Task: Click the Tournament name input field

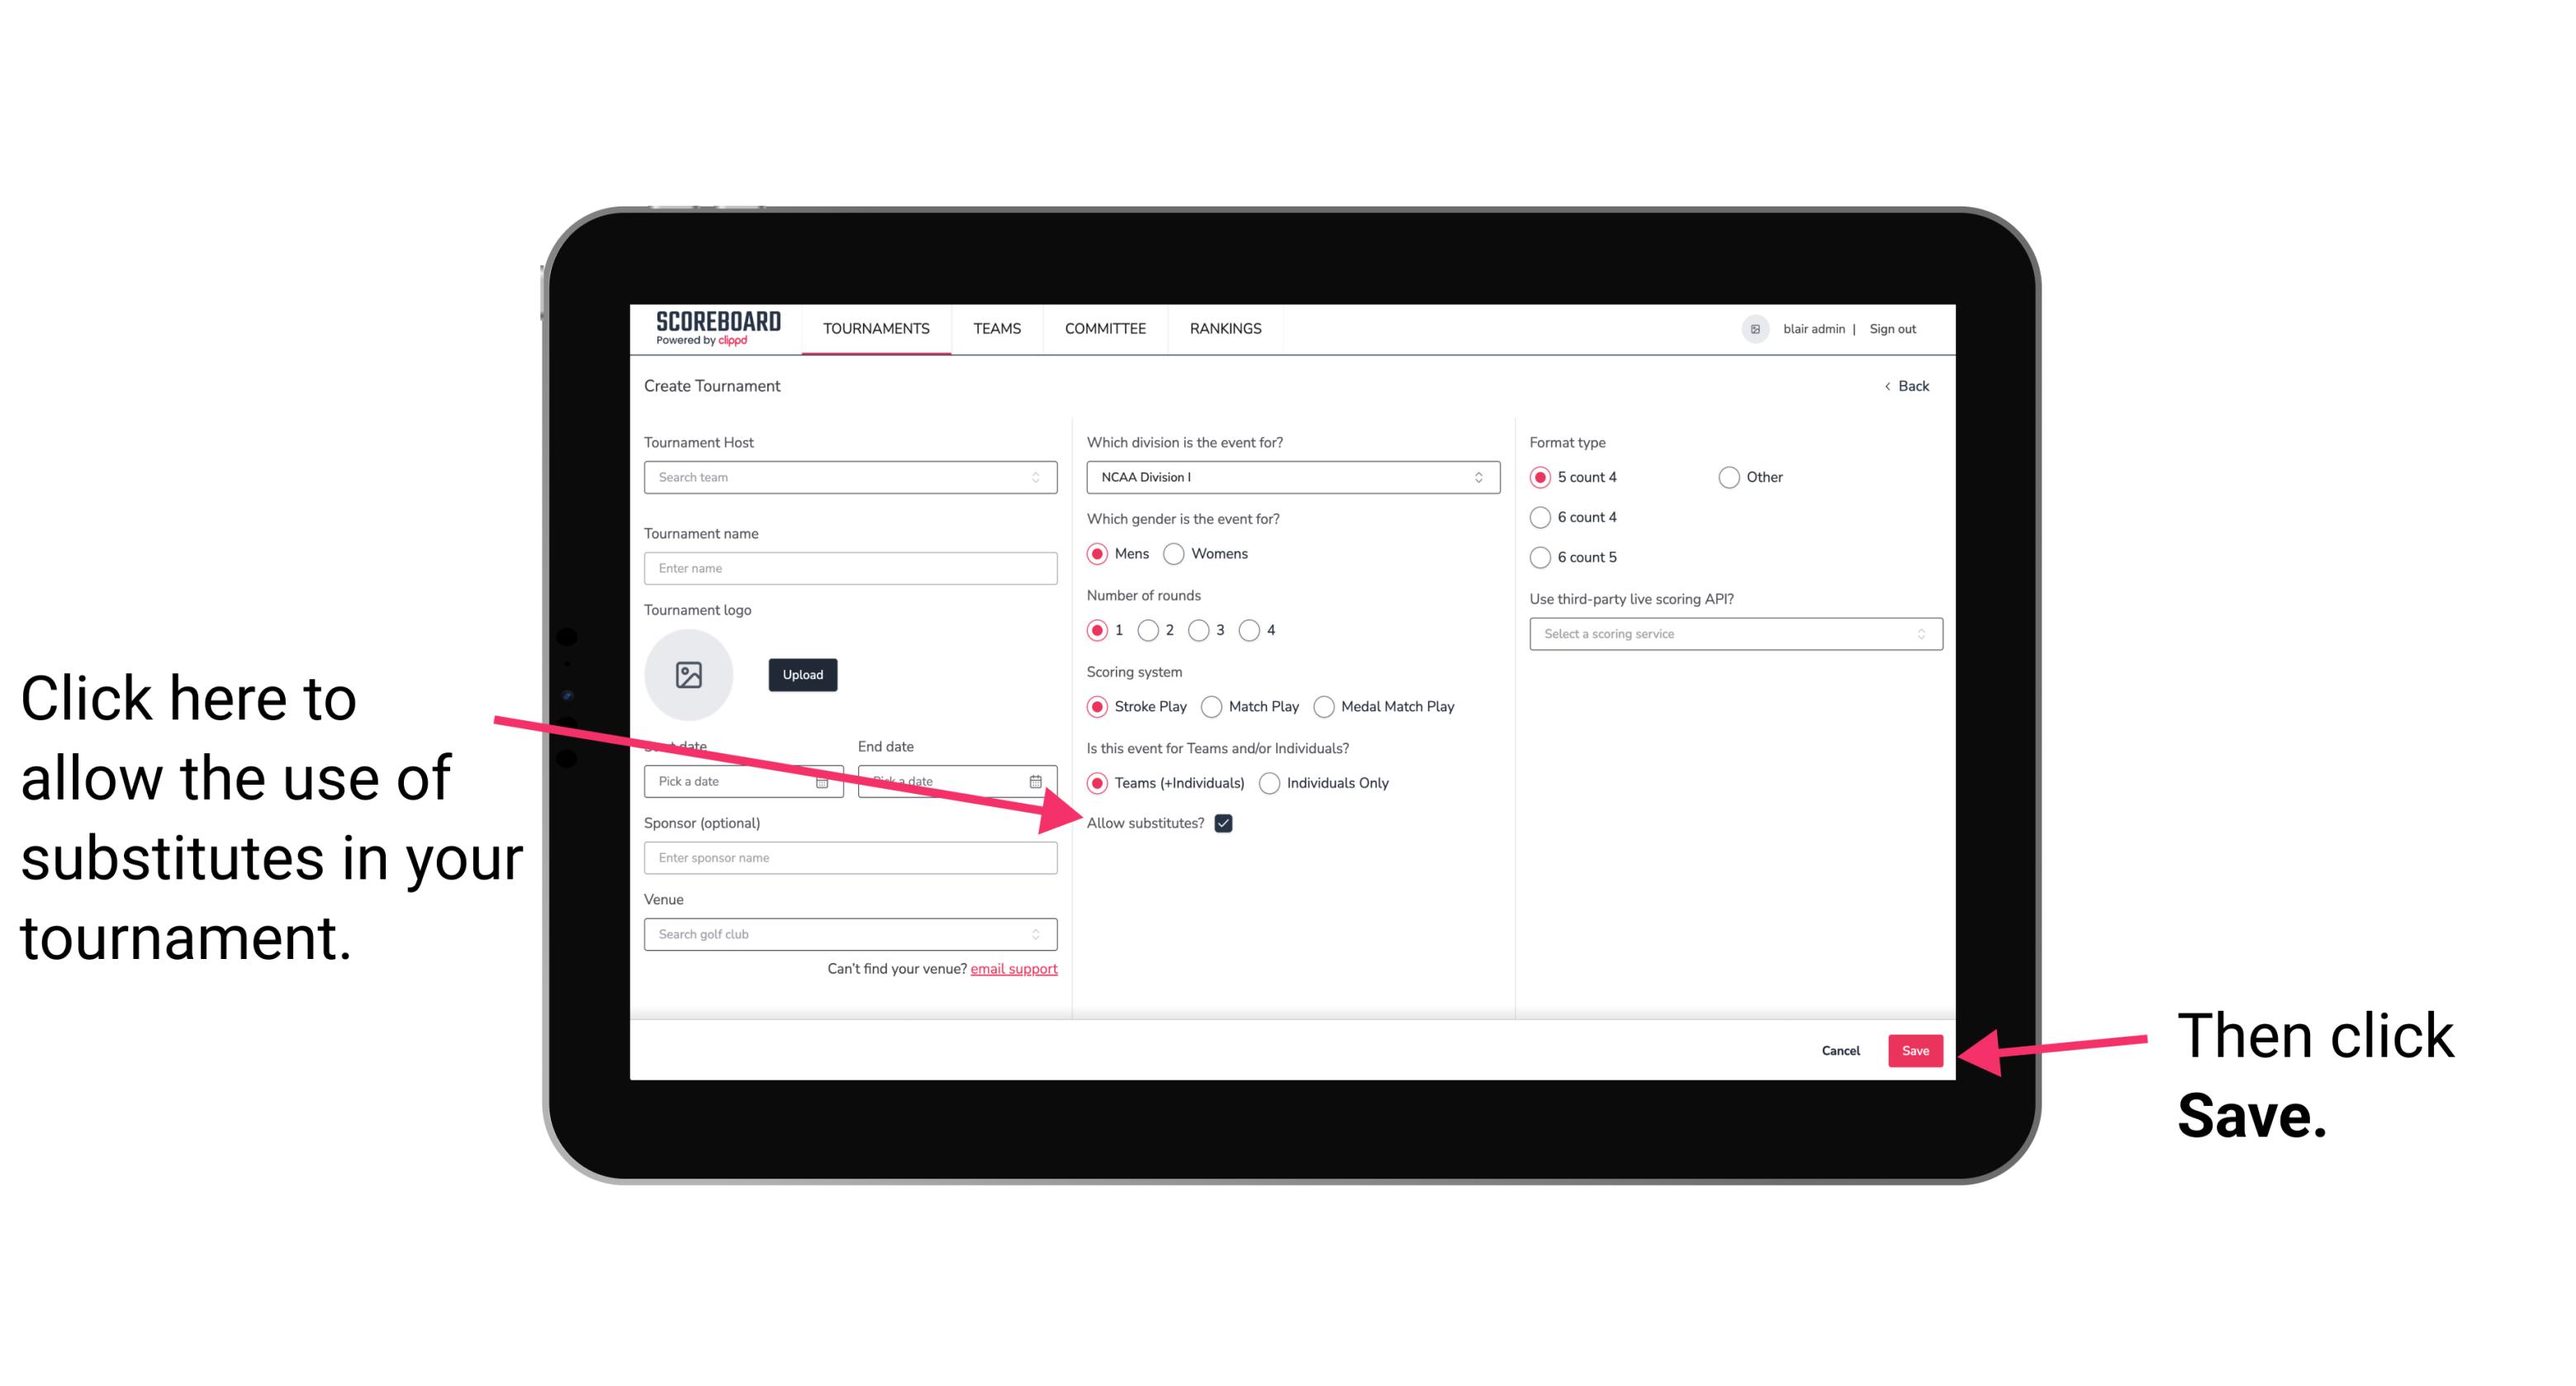Action: [852, 568]
